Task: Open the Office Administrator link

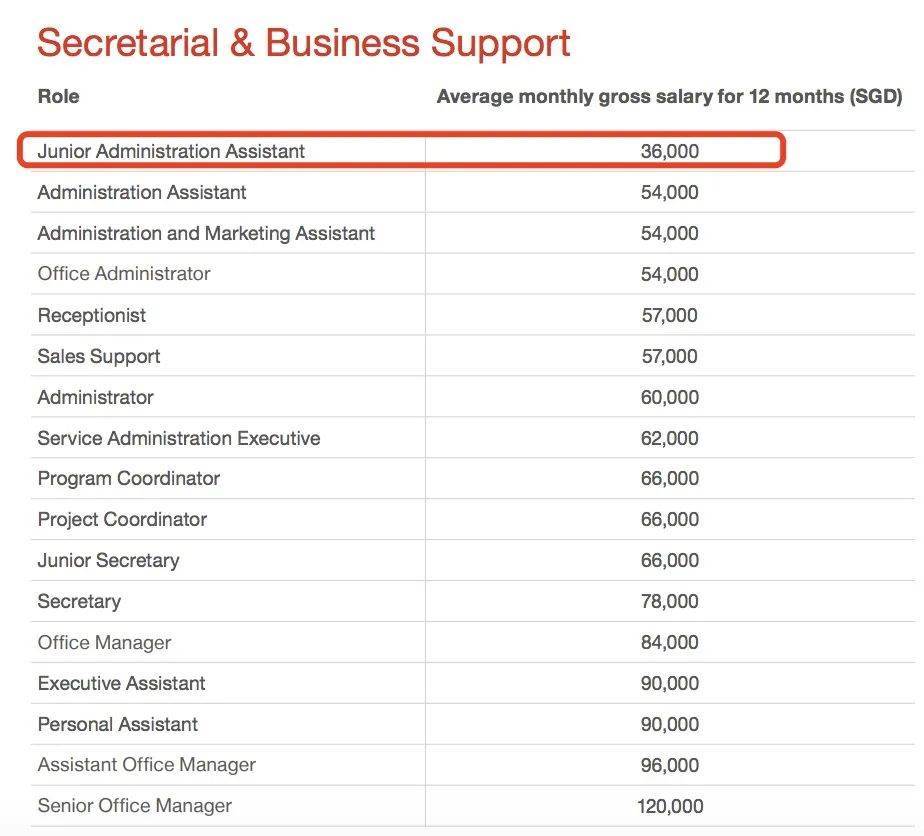Action: [x=124, y=273]
